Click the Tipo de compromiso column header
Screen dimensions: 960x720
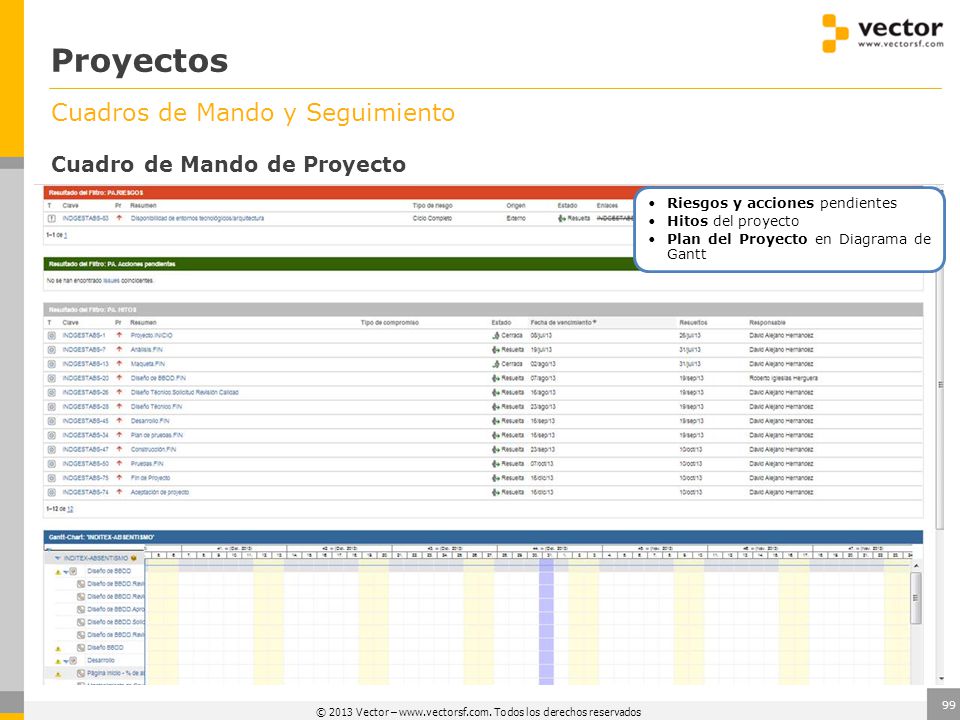point(389,323)
